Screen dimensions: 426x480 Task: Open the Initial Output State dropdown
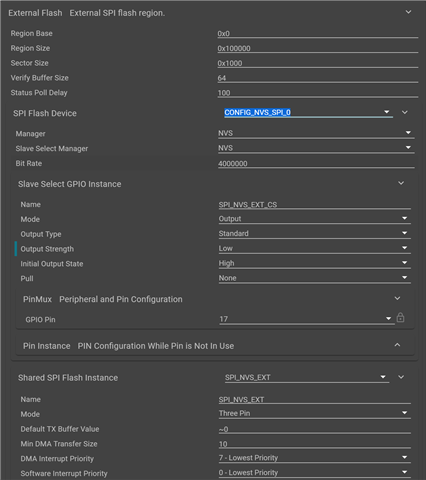pyautogui.click(x=315, y=263)
